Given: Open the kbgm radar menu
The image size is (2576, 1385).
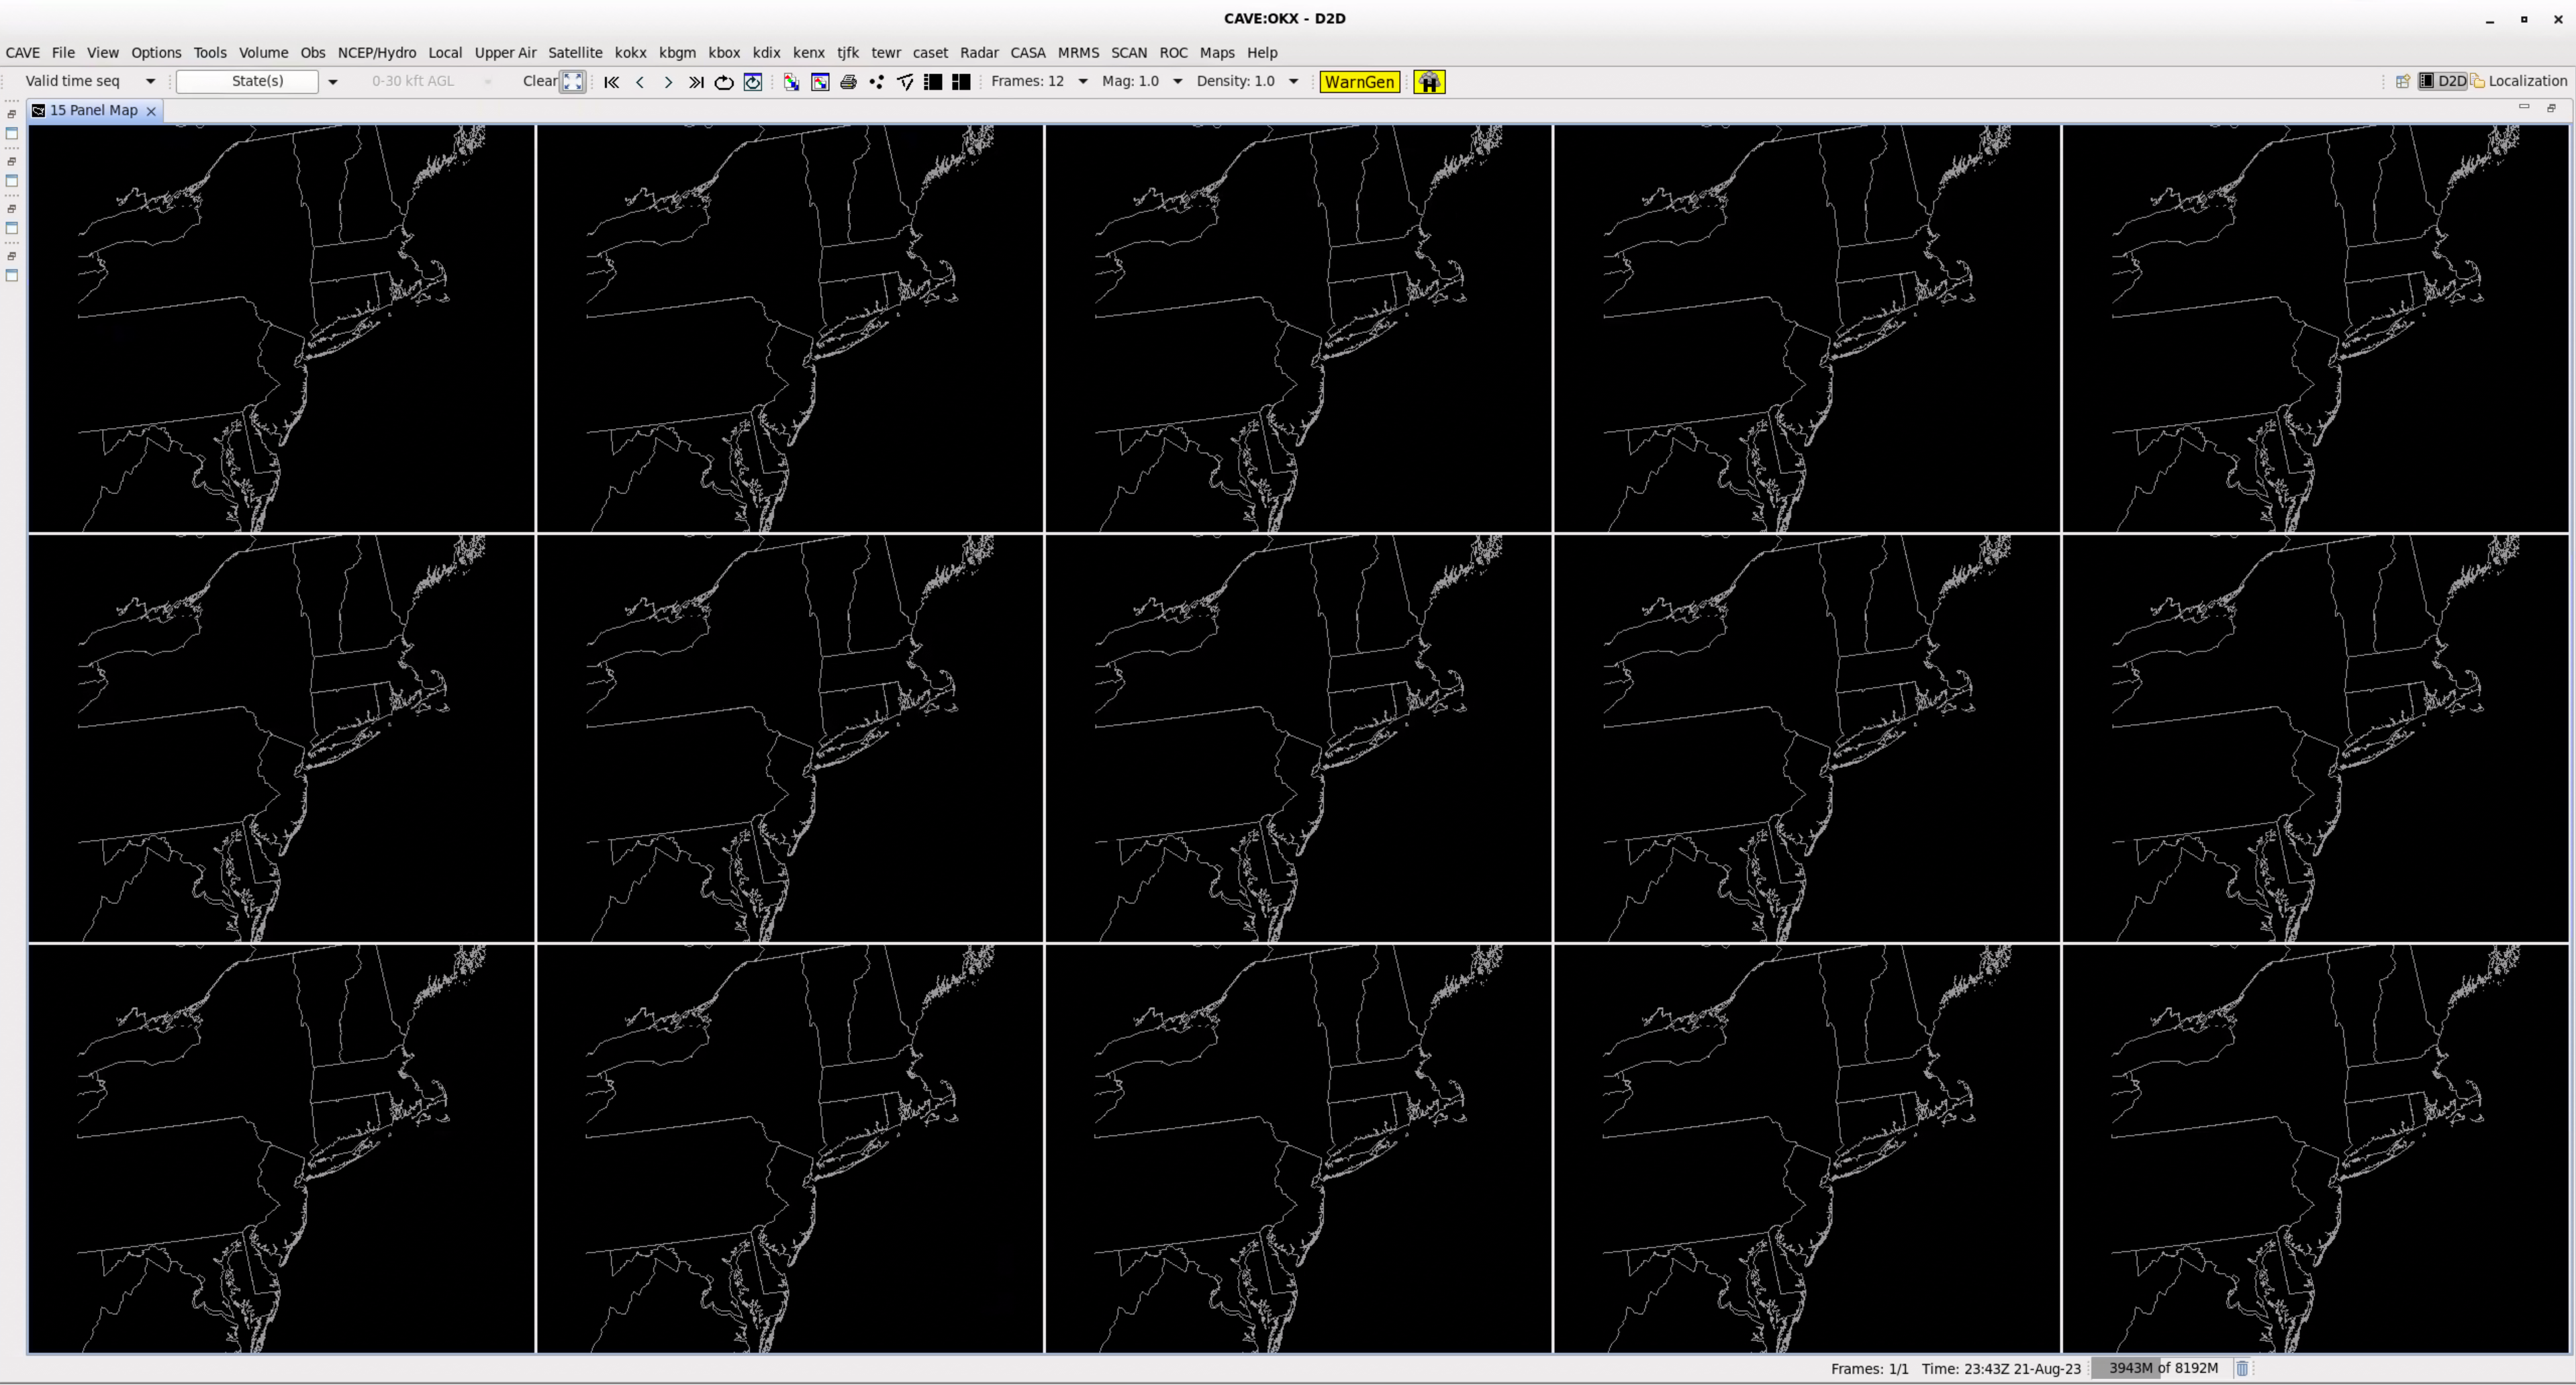Looking at the screenshot, I should pos(677,53).
